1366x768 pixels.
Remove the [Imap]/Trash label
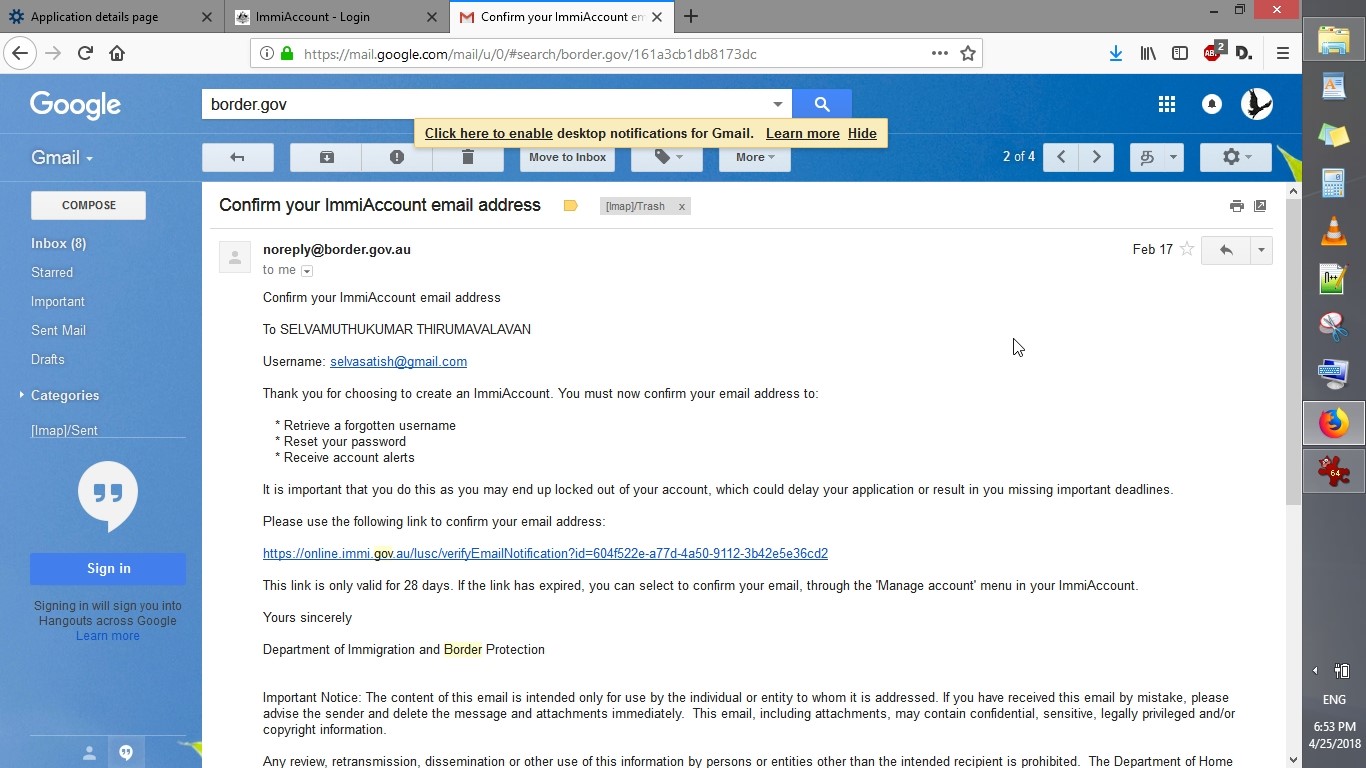click(x=682, y=206)
